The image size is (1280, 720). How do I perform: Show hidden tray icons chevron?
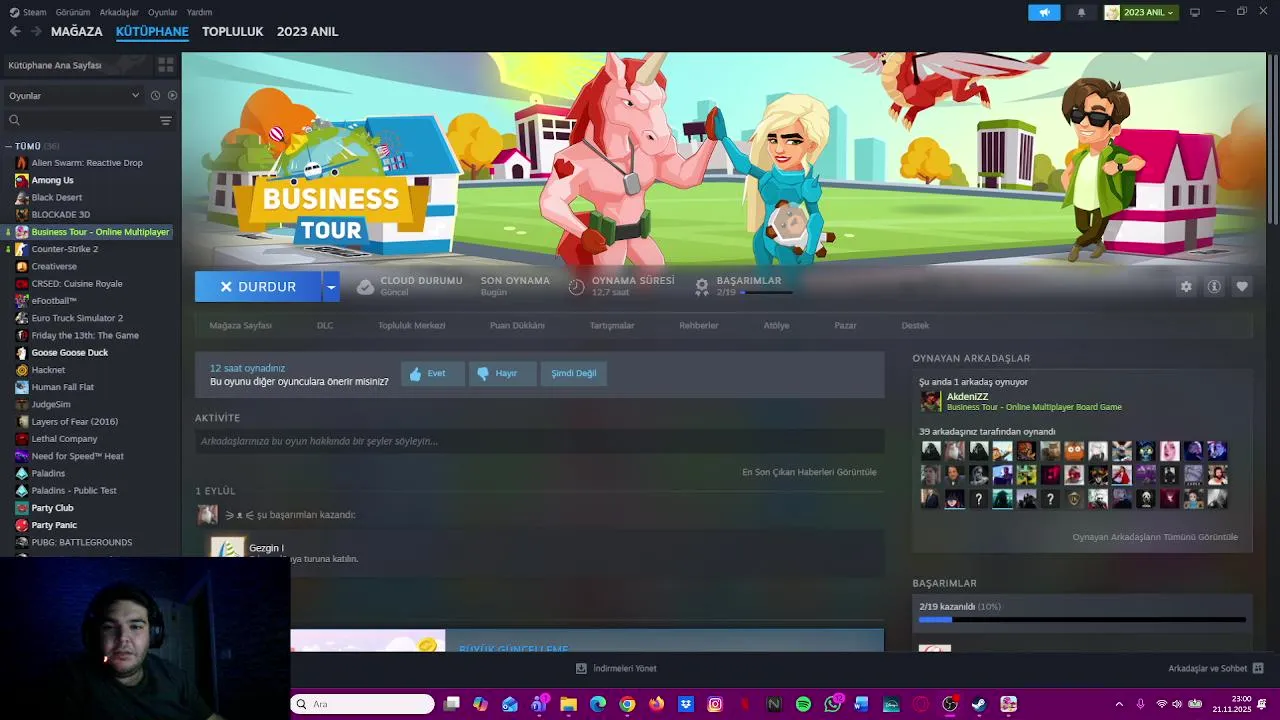(x=1119, y=704)
